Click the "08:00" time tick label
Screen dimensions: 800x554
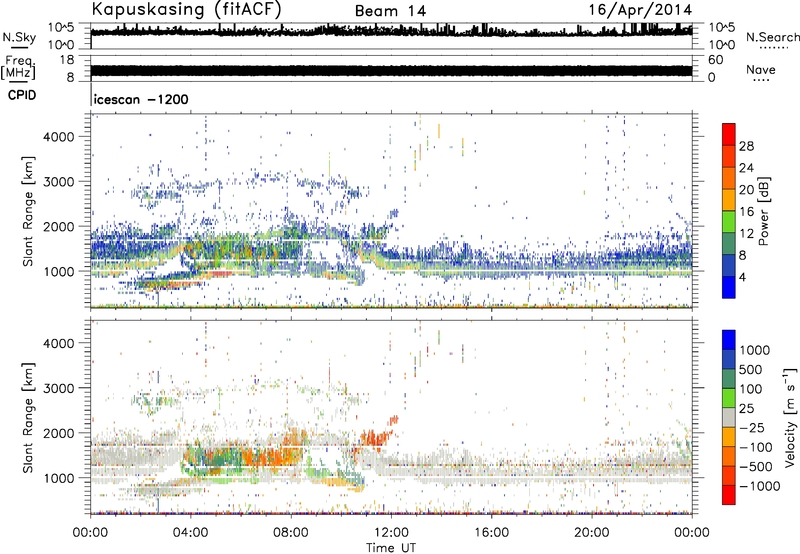291,533
